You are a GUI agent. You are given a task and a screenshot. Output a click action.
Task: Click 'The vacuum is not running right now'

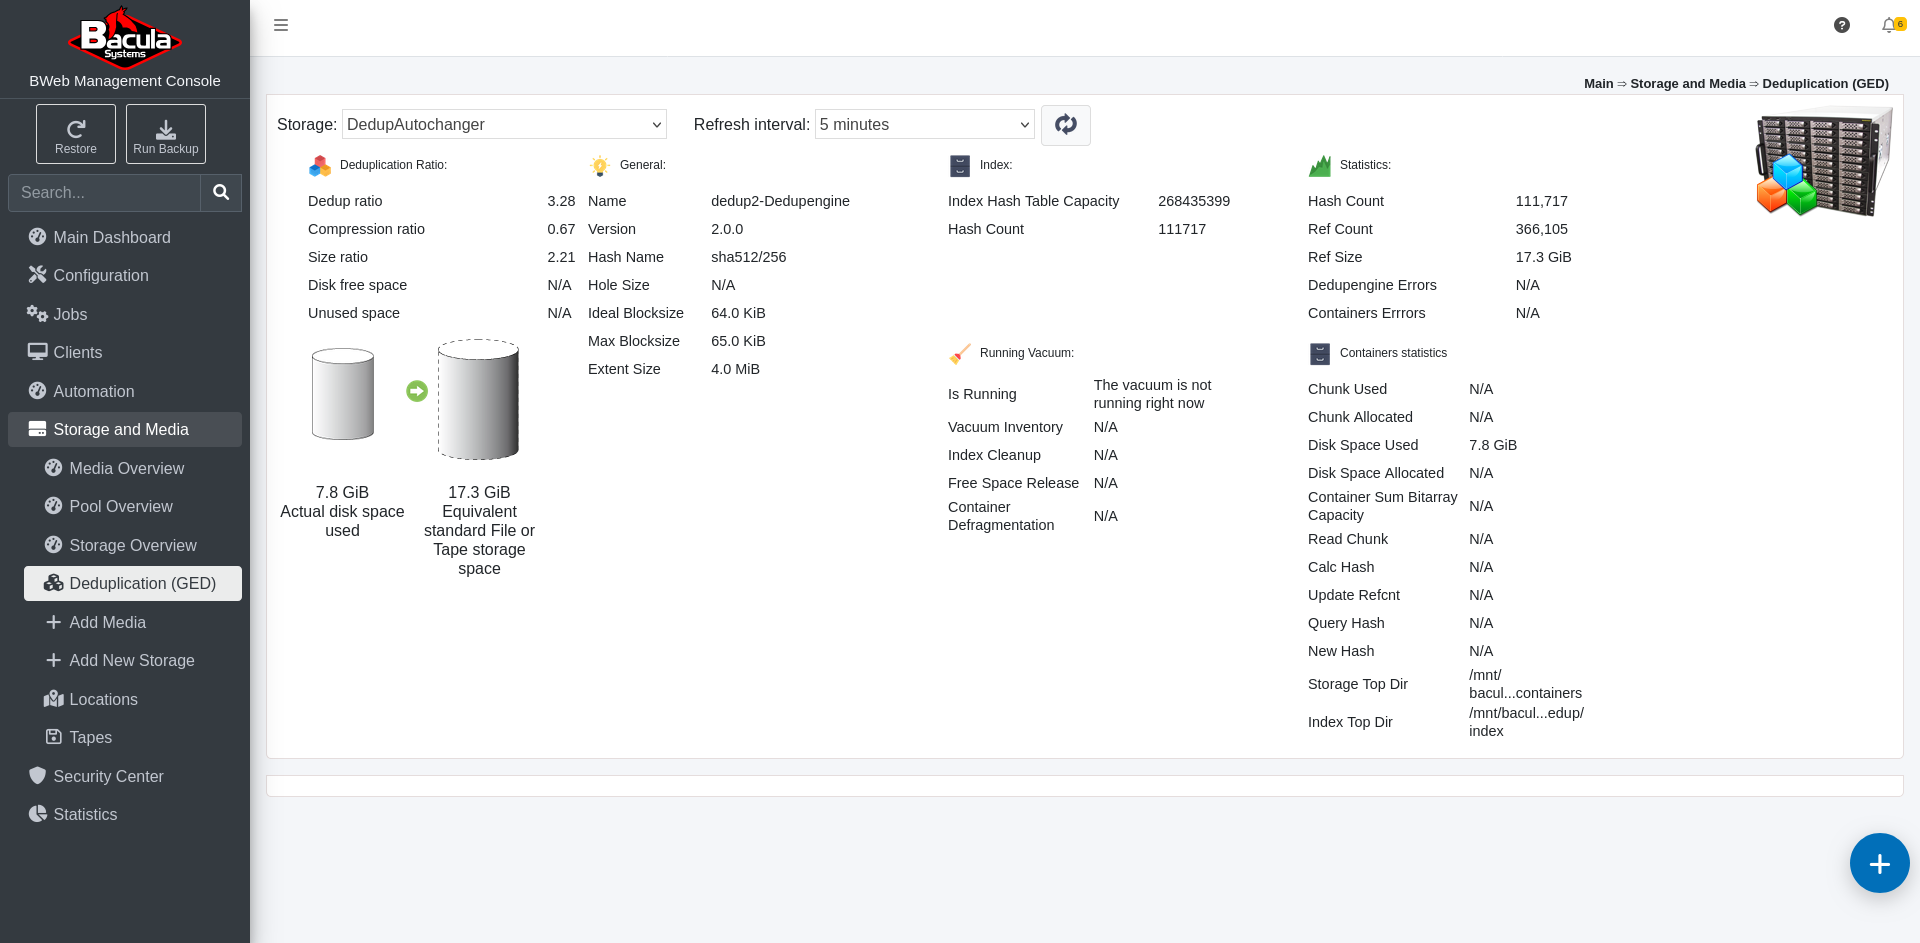click(x=1152, y=394)
